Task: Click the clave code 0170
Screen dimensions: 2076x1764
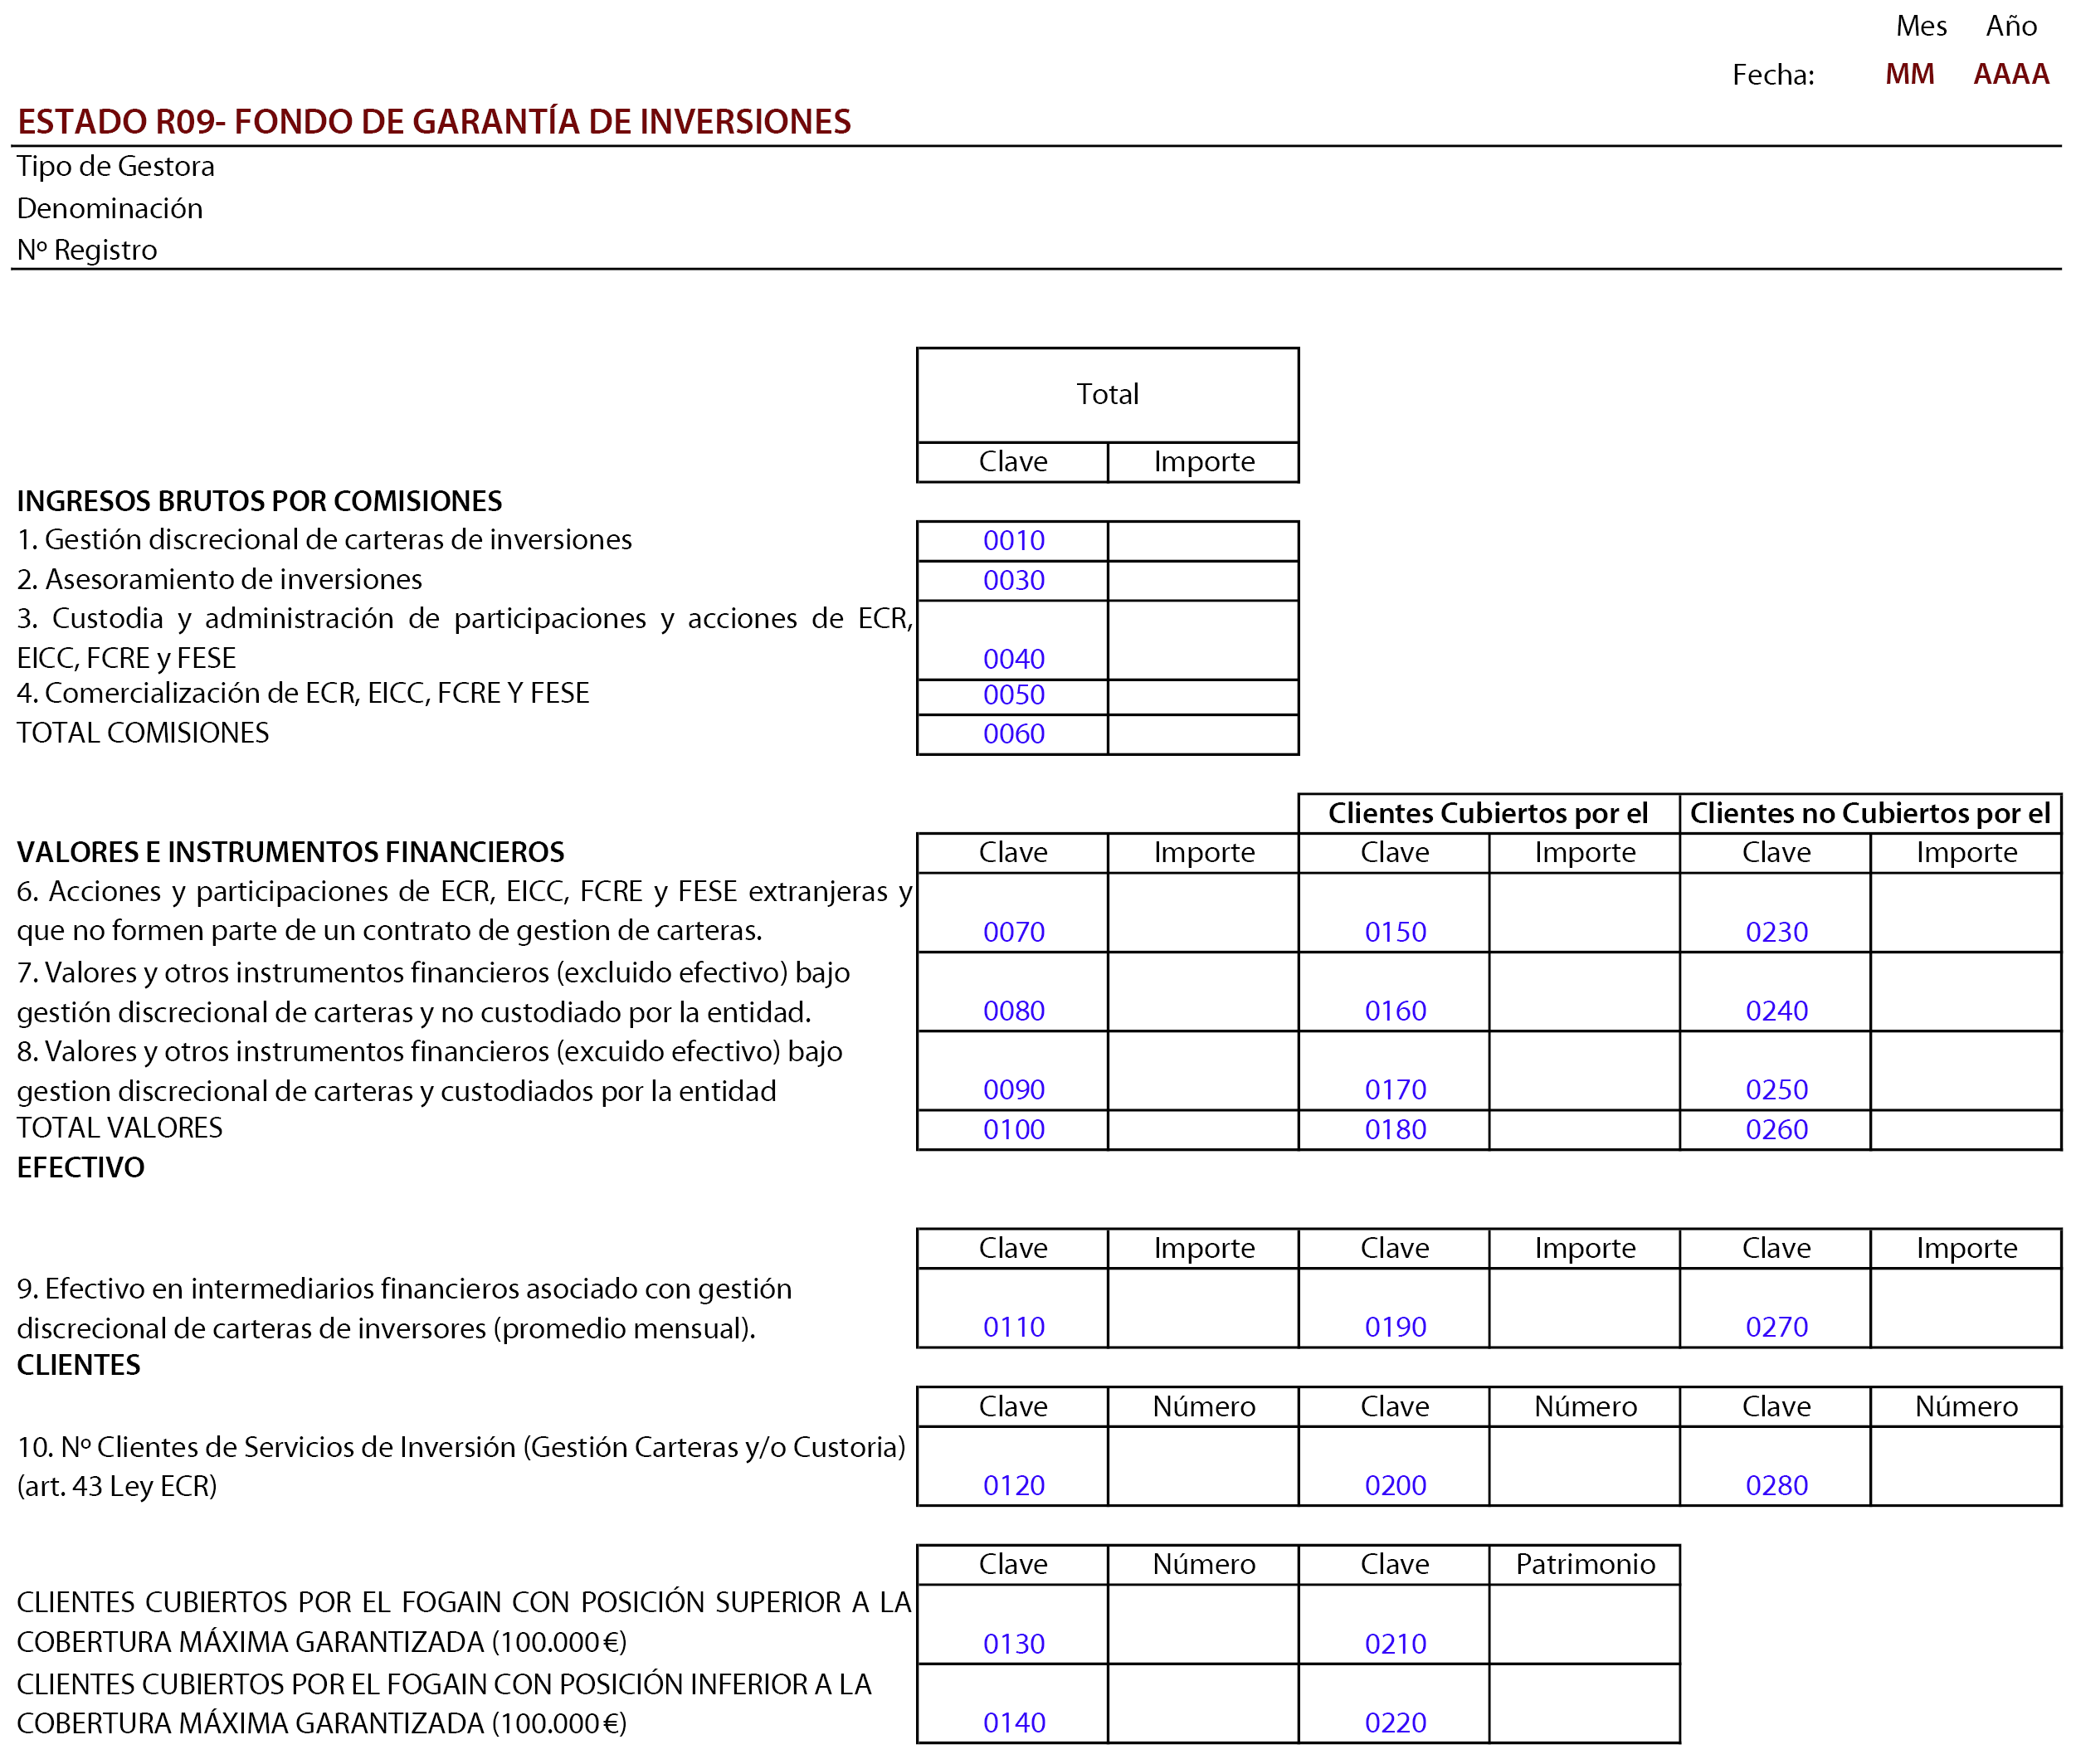Action: tap(1395, 1090)
